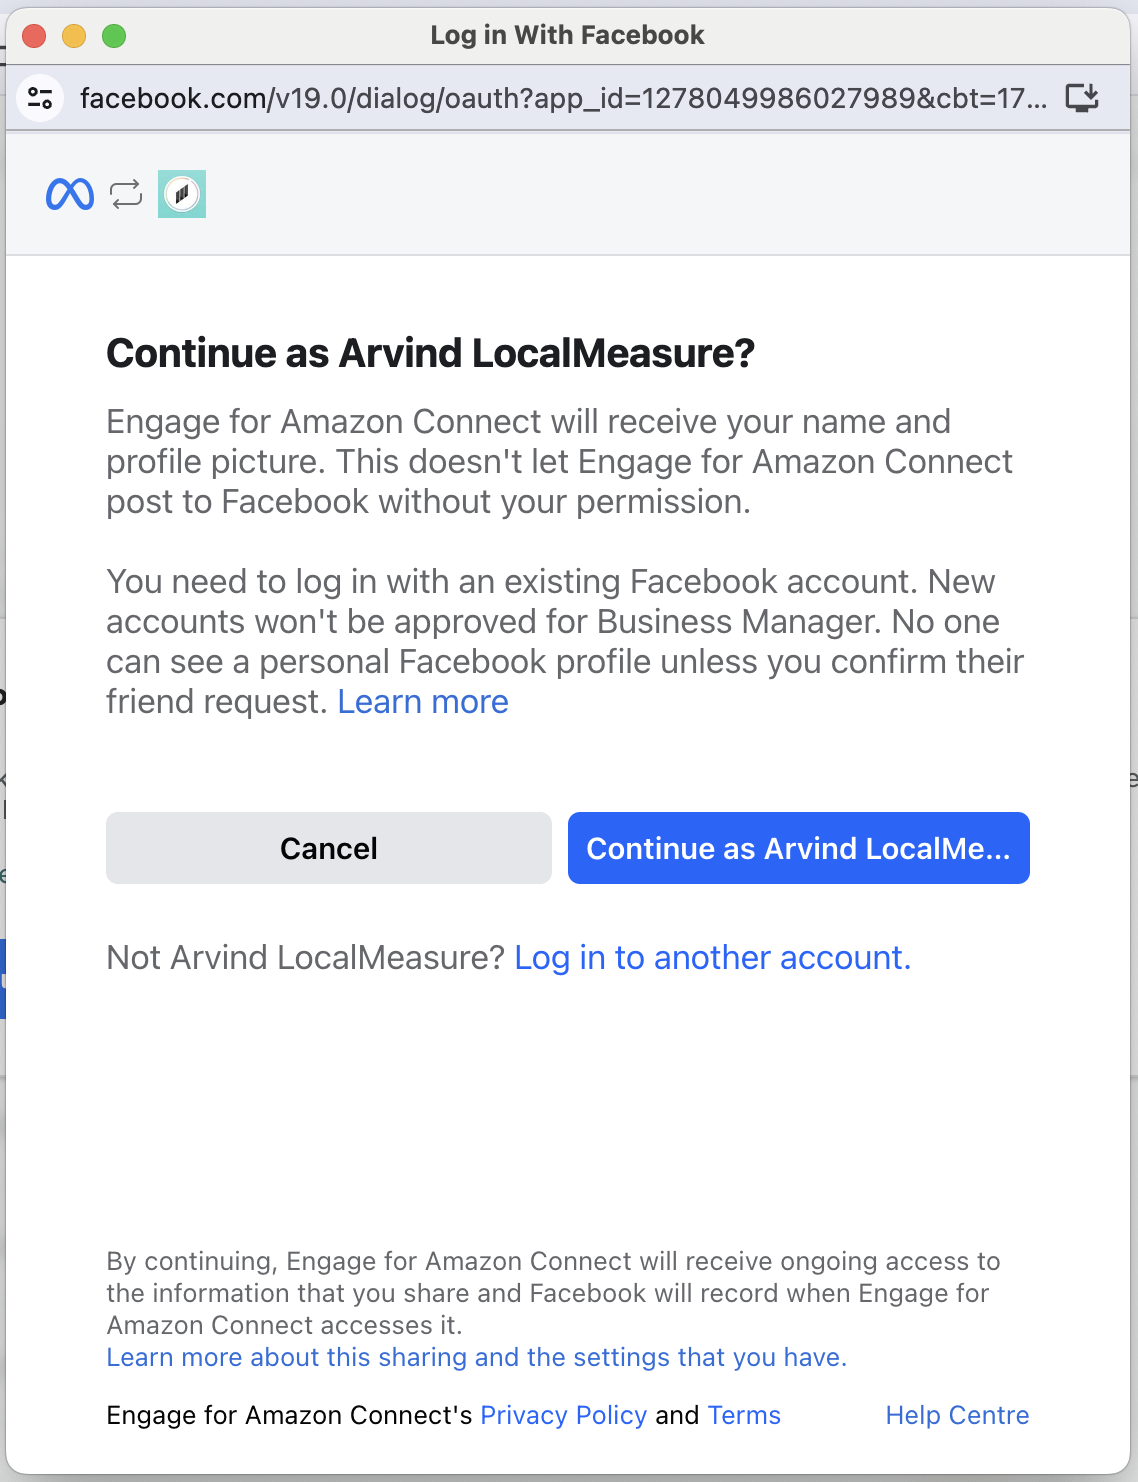Continue as Arvind LocalMeasure via blue button

pyautogui.click(x=798, y=848)
